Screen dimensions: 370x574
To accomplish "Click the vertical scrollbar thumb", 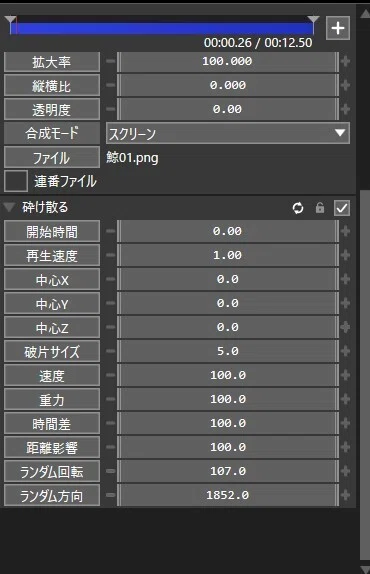I will tap(365, 375).
